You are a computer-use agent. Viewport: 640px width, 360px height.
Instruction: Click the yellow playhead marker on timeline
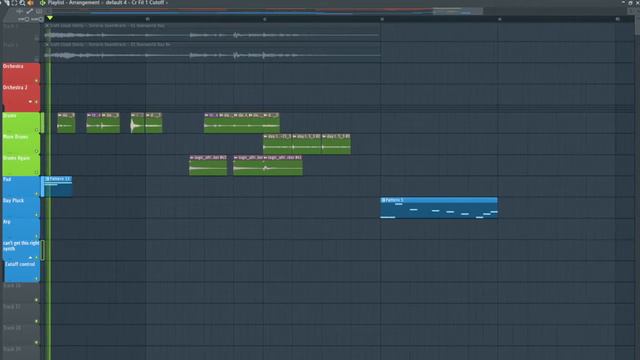pos(50,18)
